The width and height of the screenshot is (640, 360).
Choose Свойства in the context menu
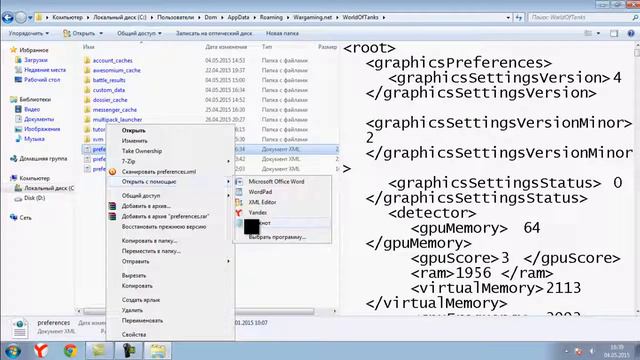coord(134,335)
